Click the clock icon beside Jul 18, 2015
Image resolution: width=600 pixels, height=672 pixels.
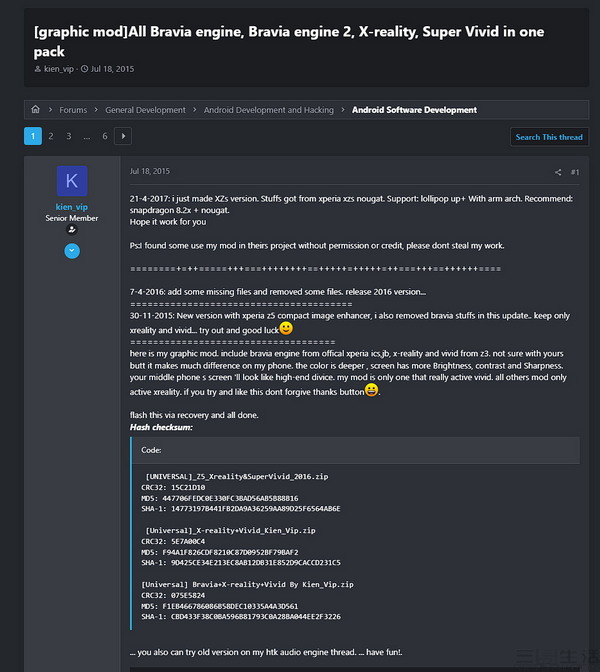84,69
